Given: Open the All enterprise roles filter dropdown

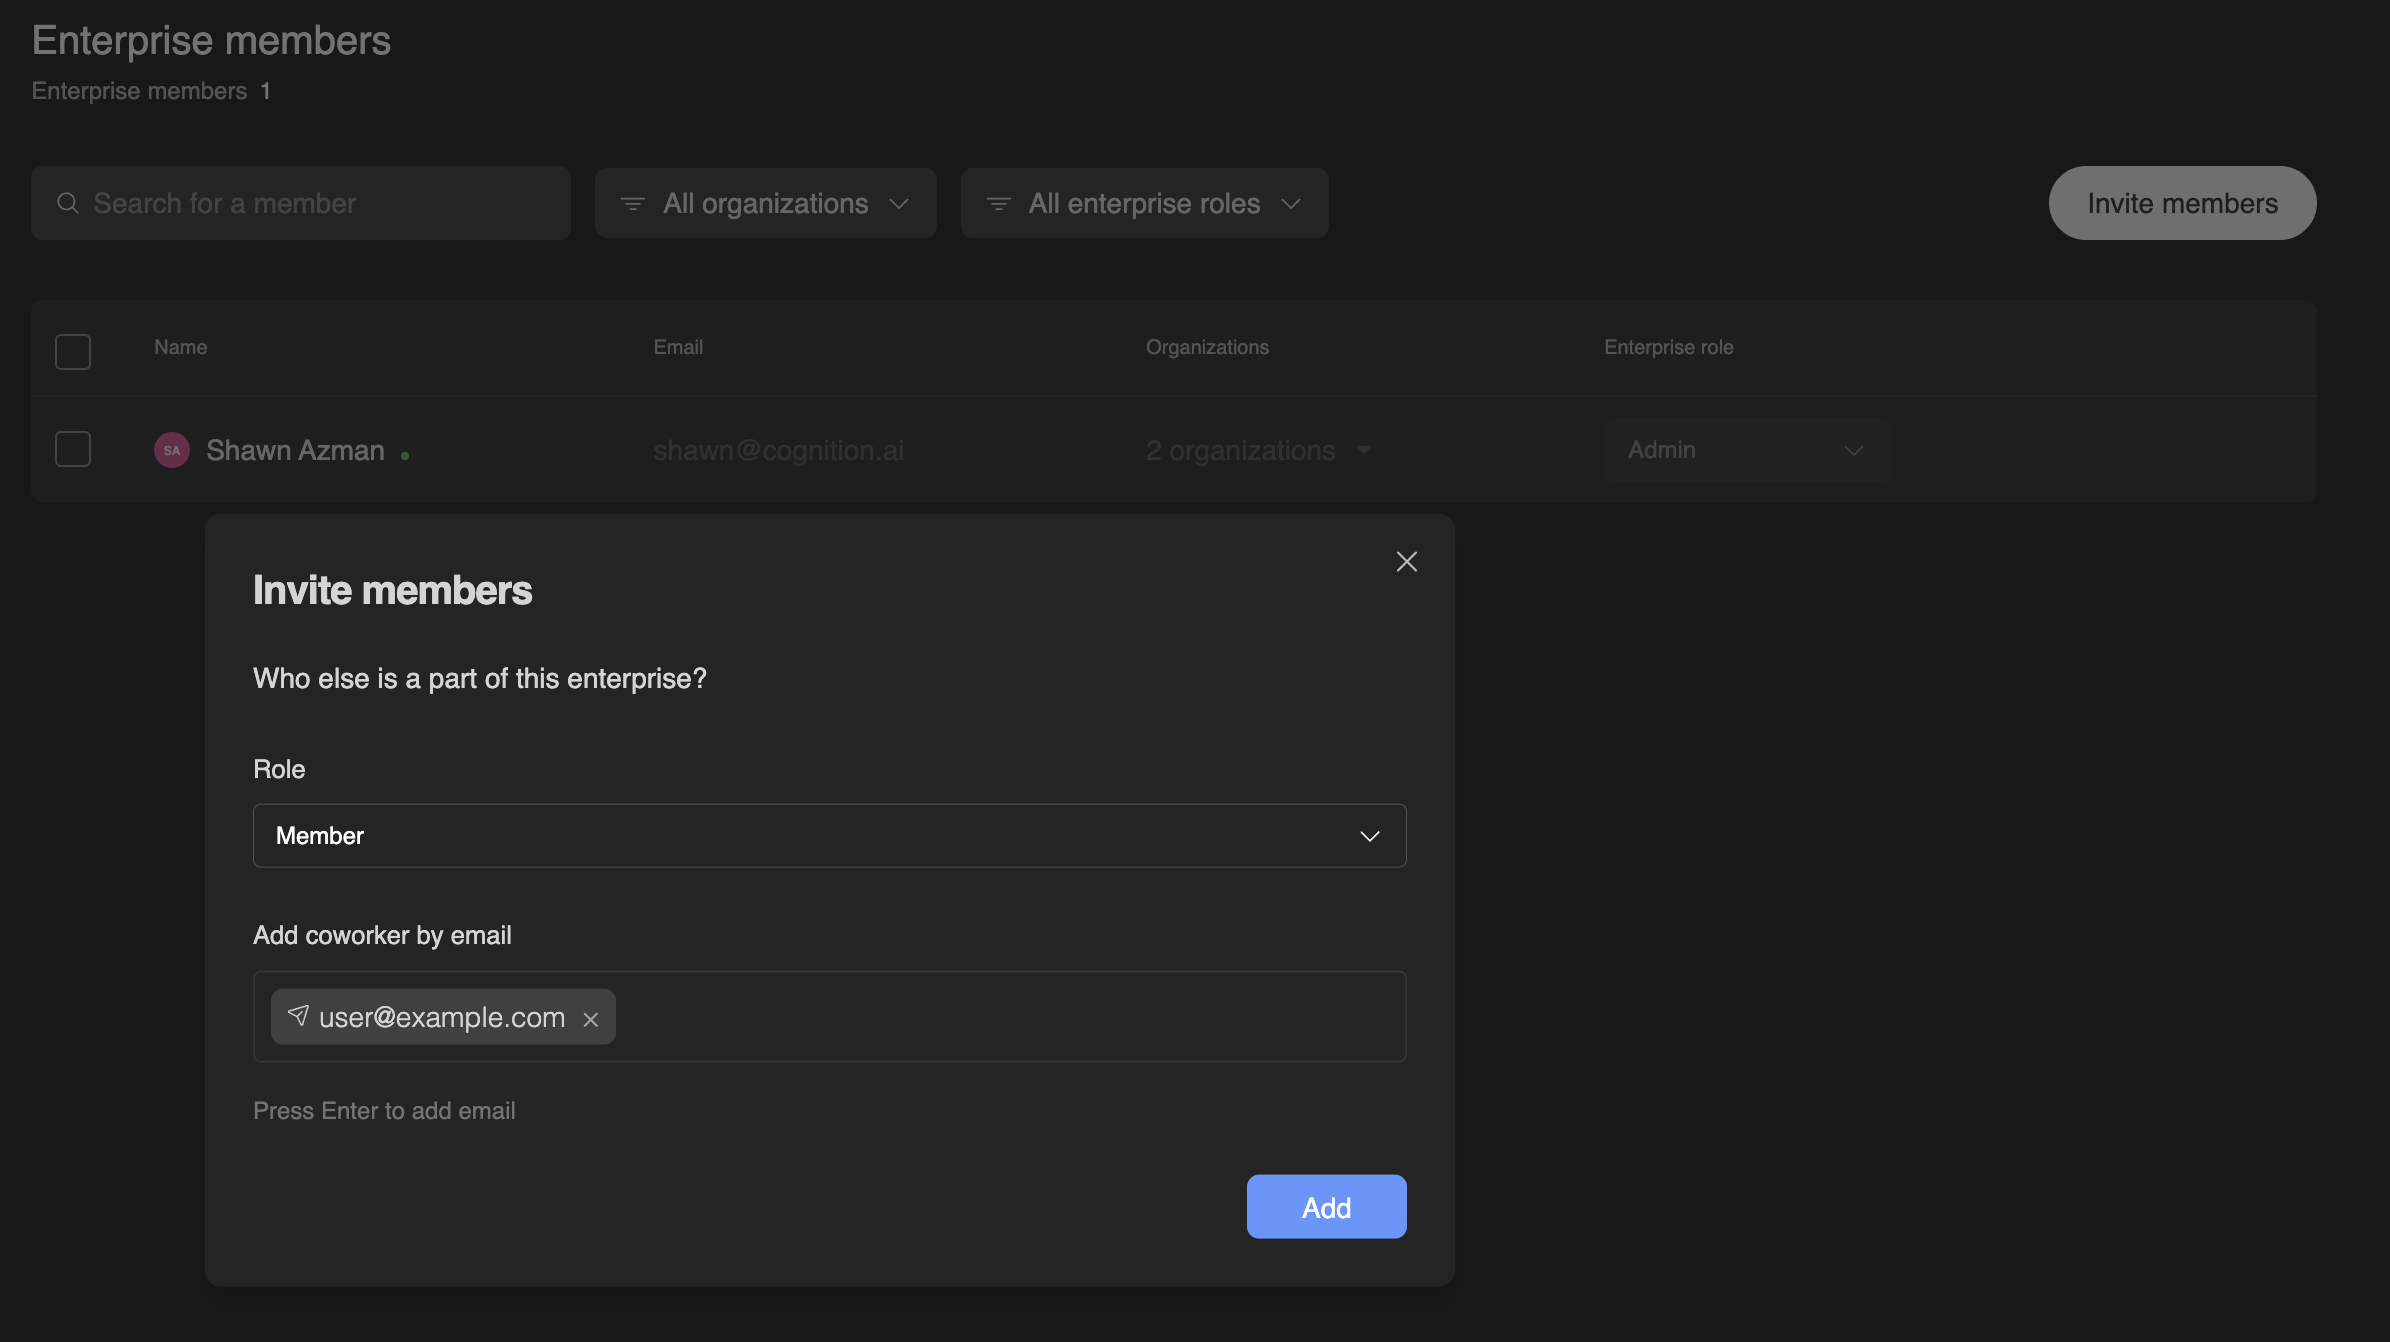Looking at the screenshot, I should [1144, 203].
